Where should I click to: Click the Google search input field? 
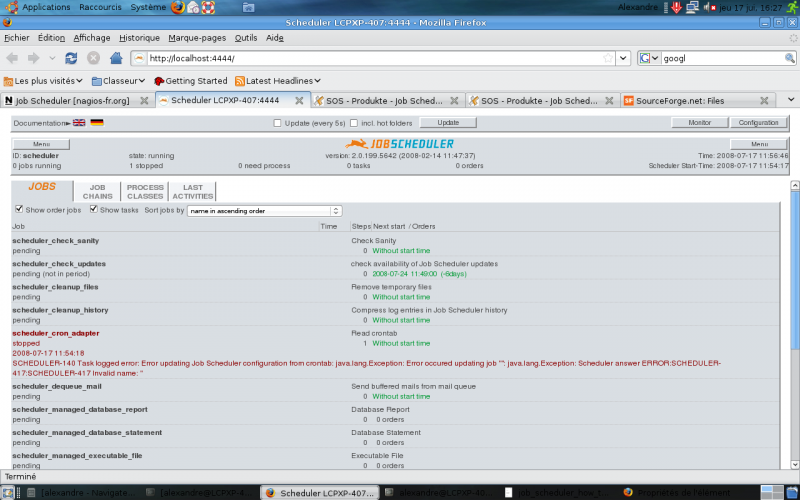pyautogui.click(x=722, y=58)
